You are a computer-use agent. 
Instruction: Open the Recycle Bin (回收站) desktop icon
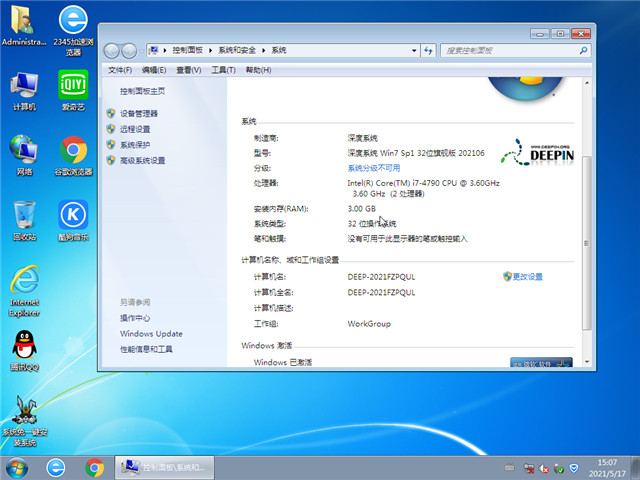tap(24, 220)
